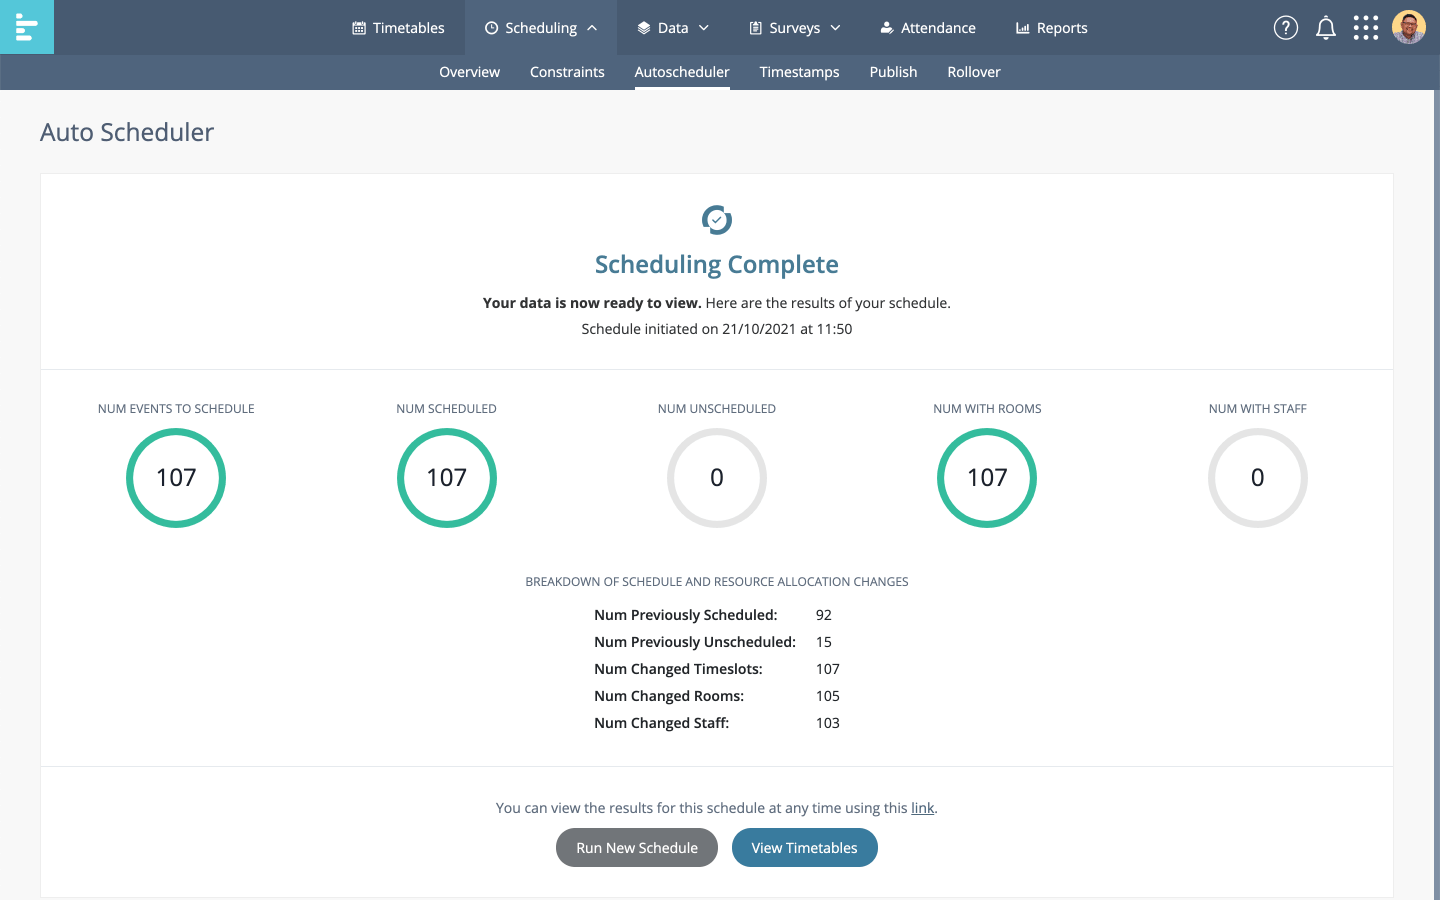Open the schedule results link
The image size is (1440, 900).
(x=921, y=808)
